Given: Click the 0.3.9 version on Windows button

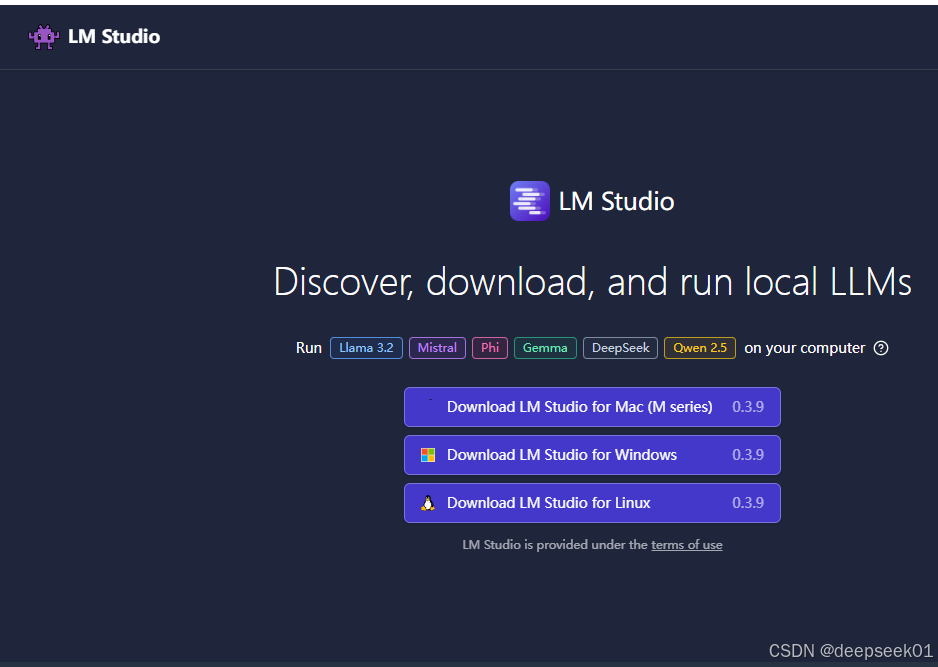Looking at the screenshot, I should tap(748, 455).
